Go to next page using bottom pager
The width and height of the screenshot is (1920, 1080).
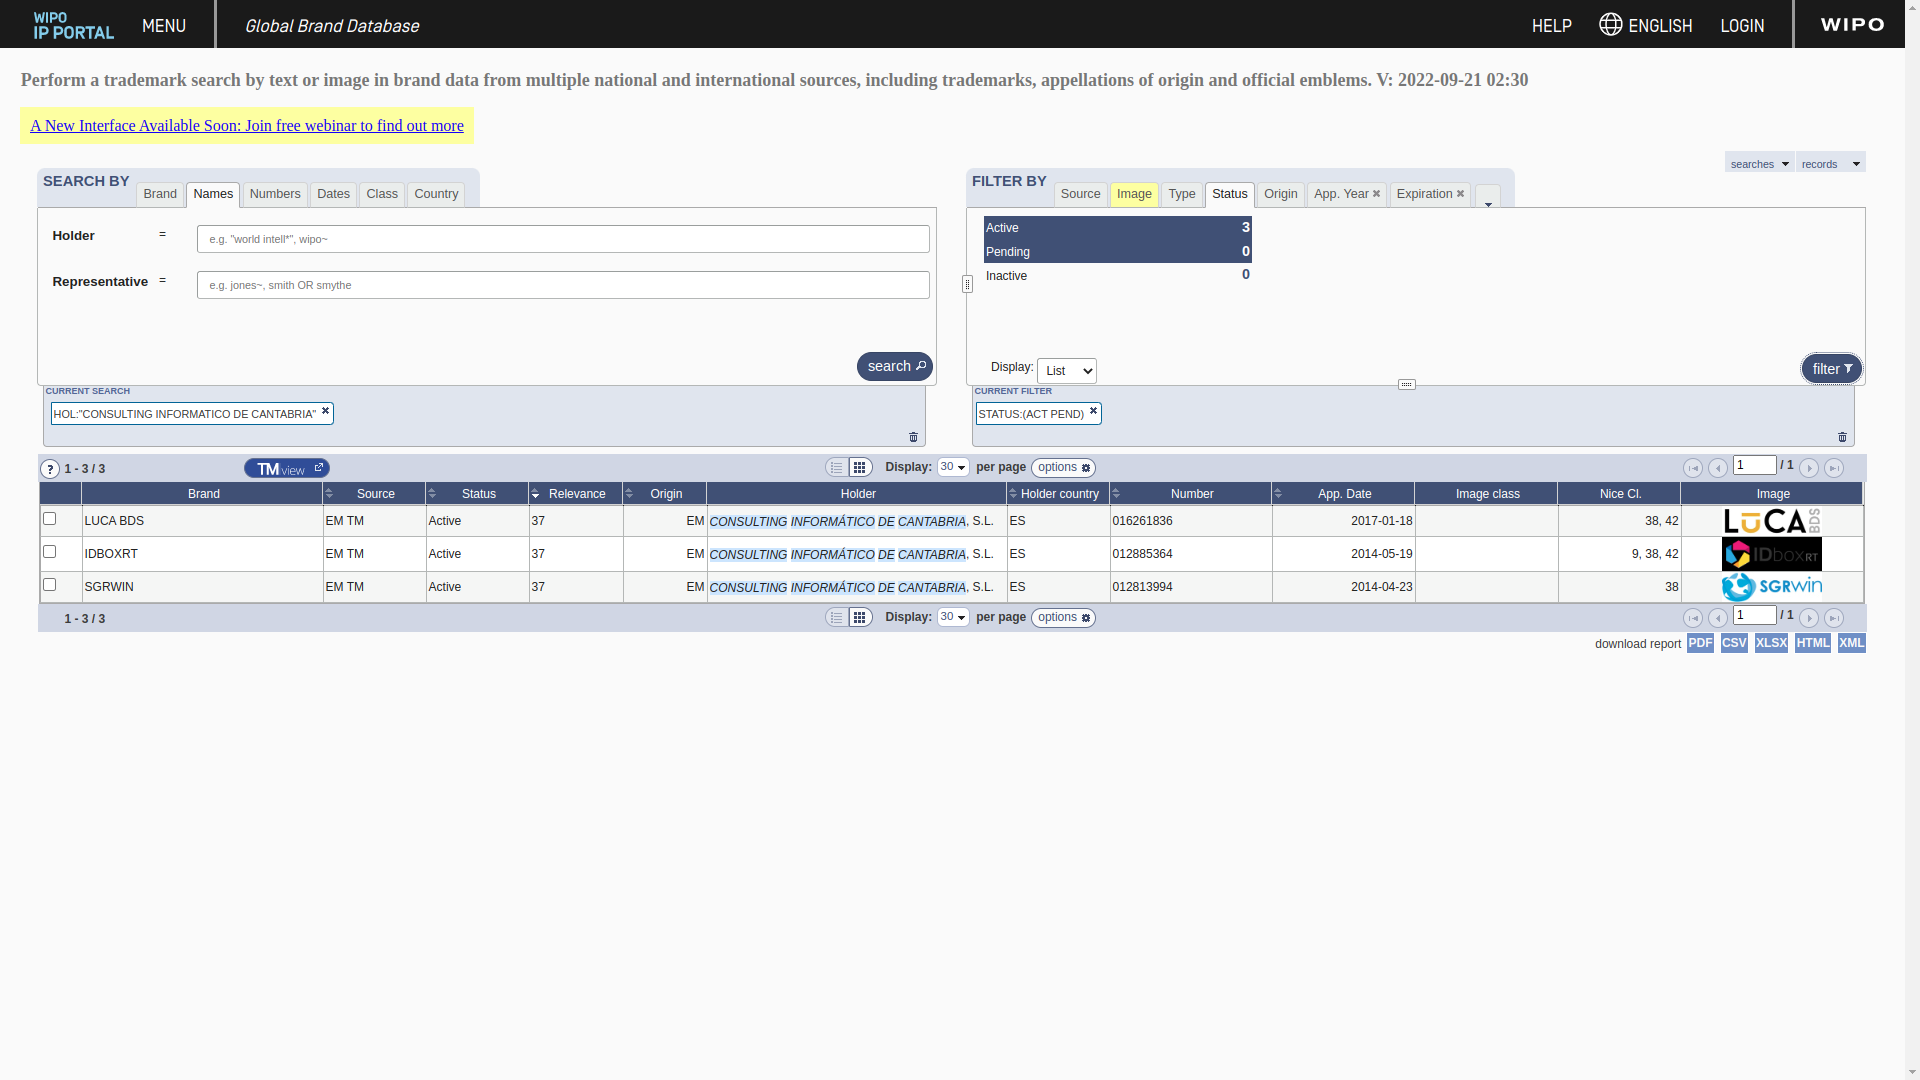click(x=1809, y=618)
